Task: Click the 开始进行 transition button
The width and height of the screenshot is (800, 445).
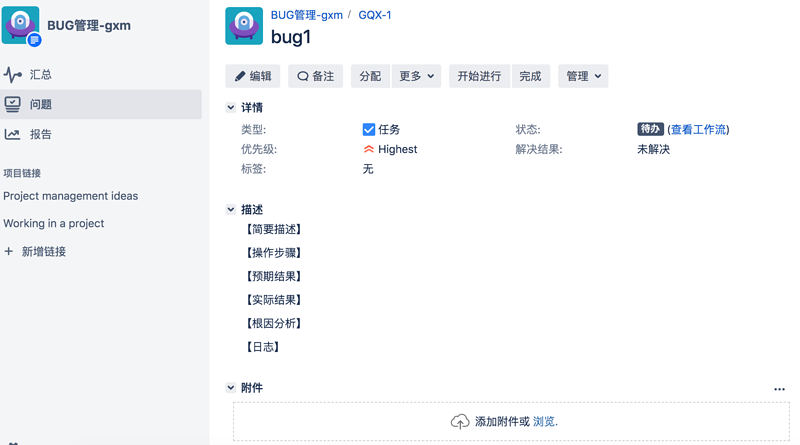Action: pos(479,76)
